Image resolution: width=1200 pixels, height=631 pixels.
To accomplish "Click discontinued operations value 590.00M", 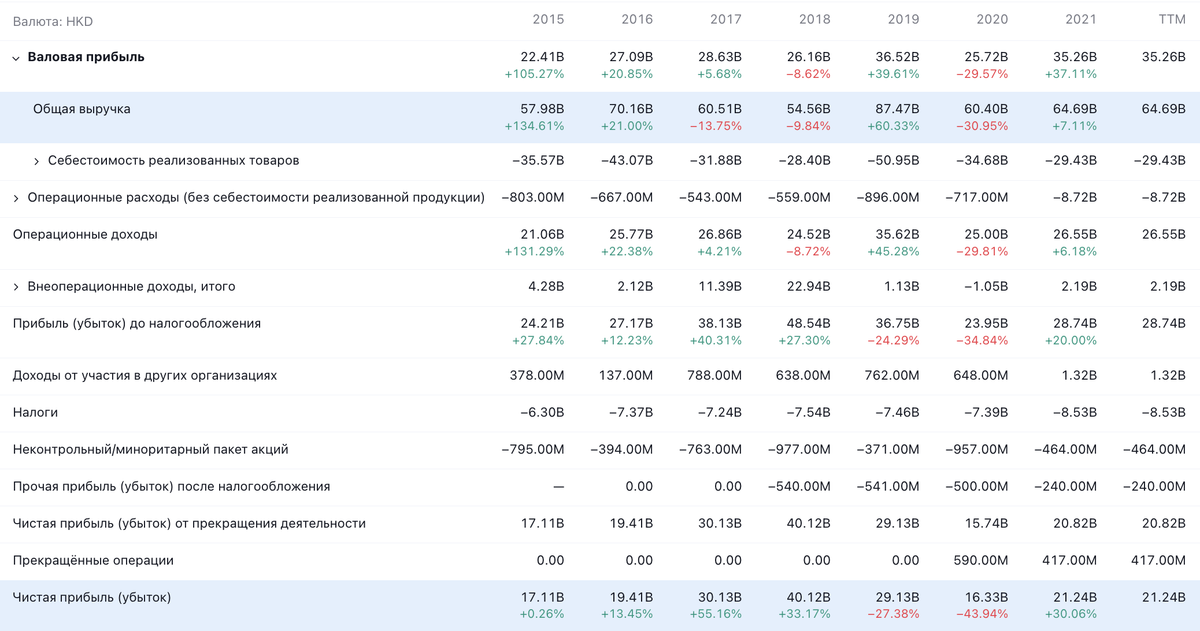I will pos(981,561).
